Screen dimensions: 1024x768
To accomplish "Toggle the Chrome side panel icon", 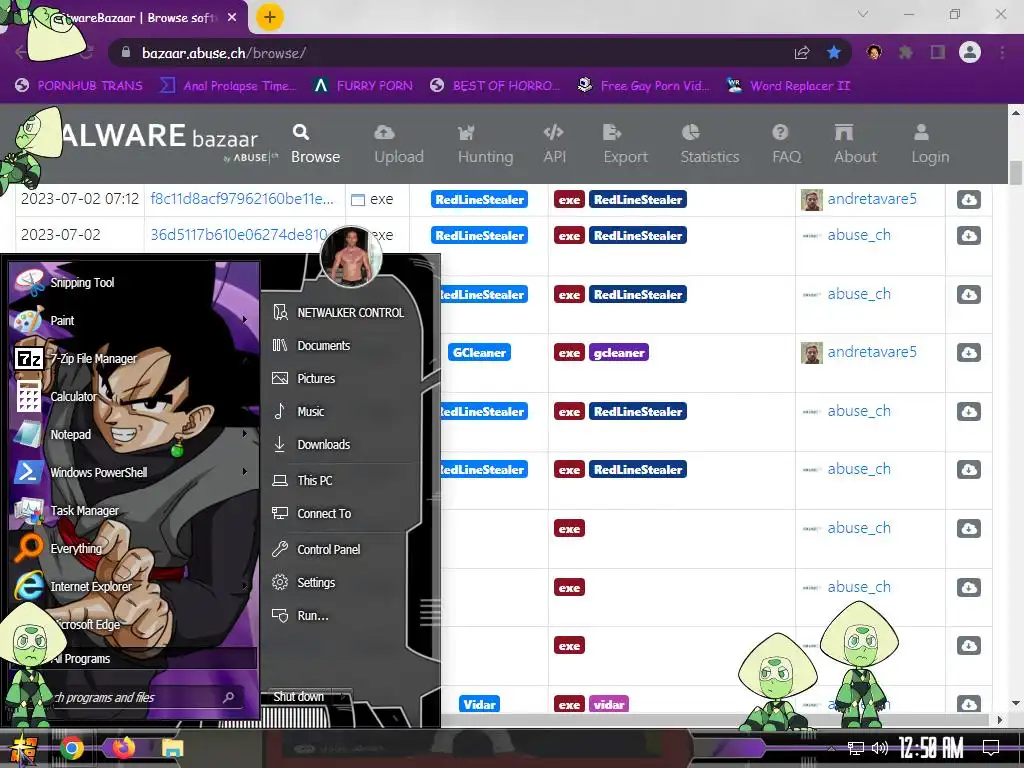I will [938, 53].
